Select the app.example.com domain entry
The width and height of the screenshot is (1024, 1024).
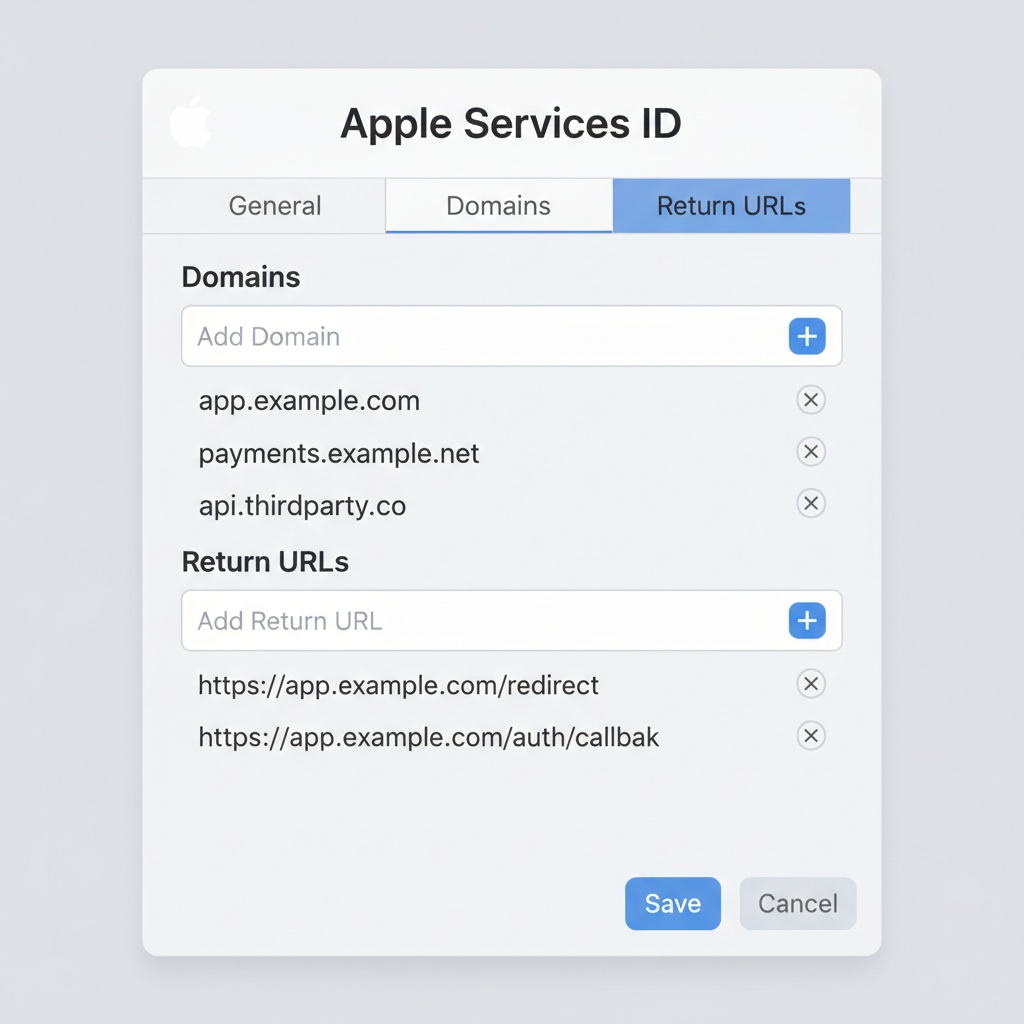click(x=309, y=400)
